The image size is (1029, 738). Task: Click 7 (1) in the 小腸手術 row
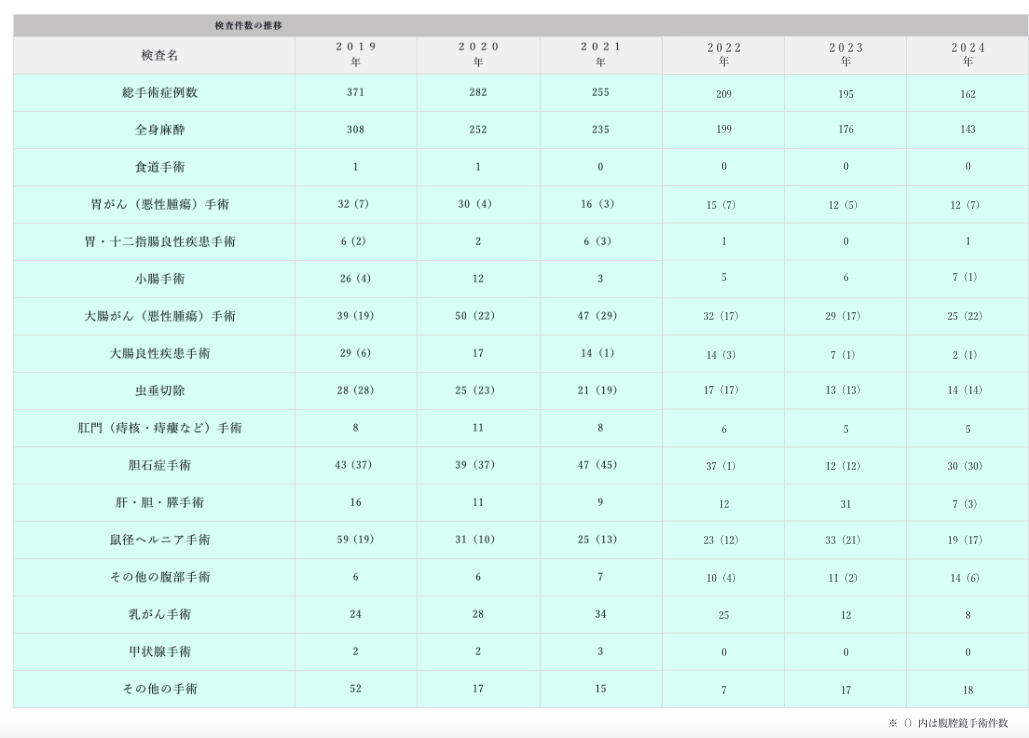(x=965, y=277)
